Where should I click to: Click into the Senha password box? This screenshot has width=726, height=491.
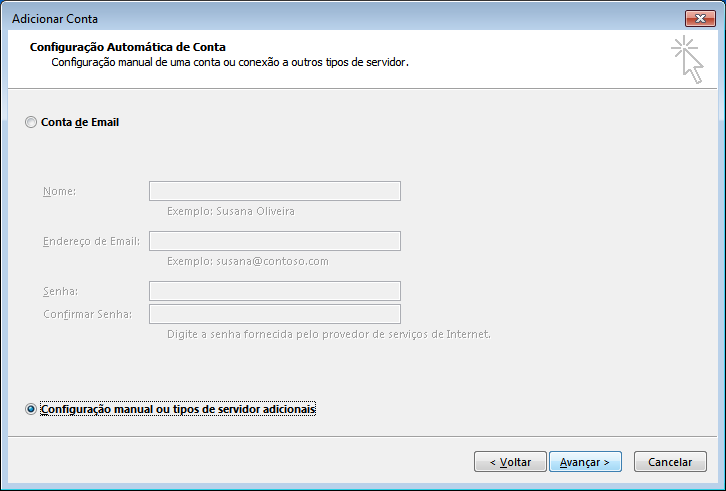coord(275,291)
